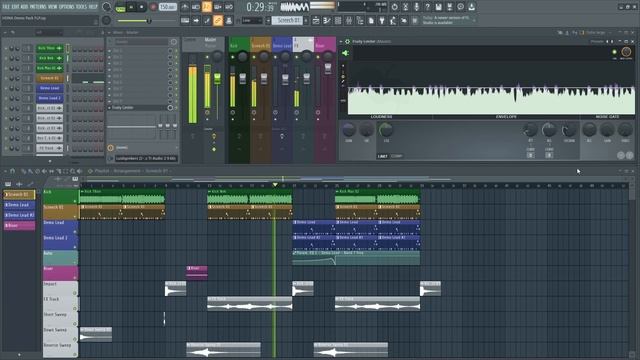640x360 pixels.
Task: Open the Fruity Limiter slot arrow menu
Action: 109,108
